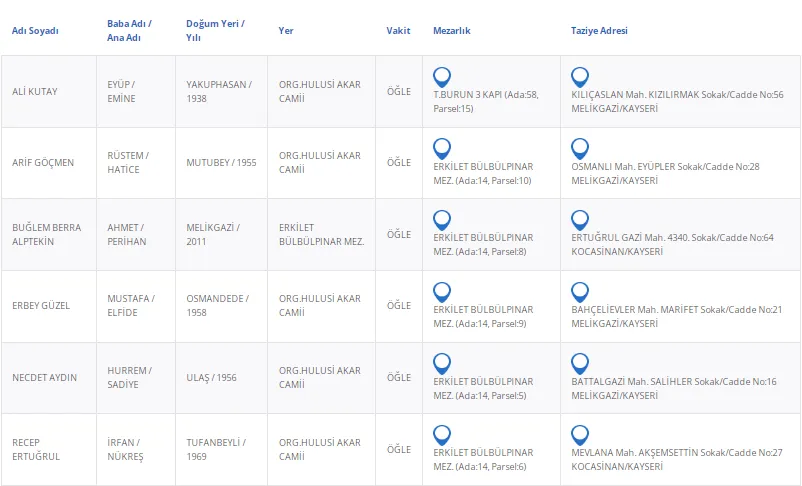Show cemetery map pin for Buğlem Berra Alptekin
Screen dimensions: 802x486
pos(442,220)
